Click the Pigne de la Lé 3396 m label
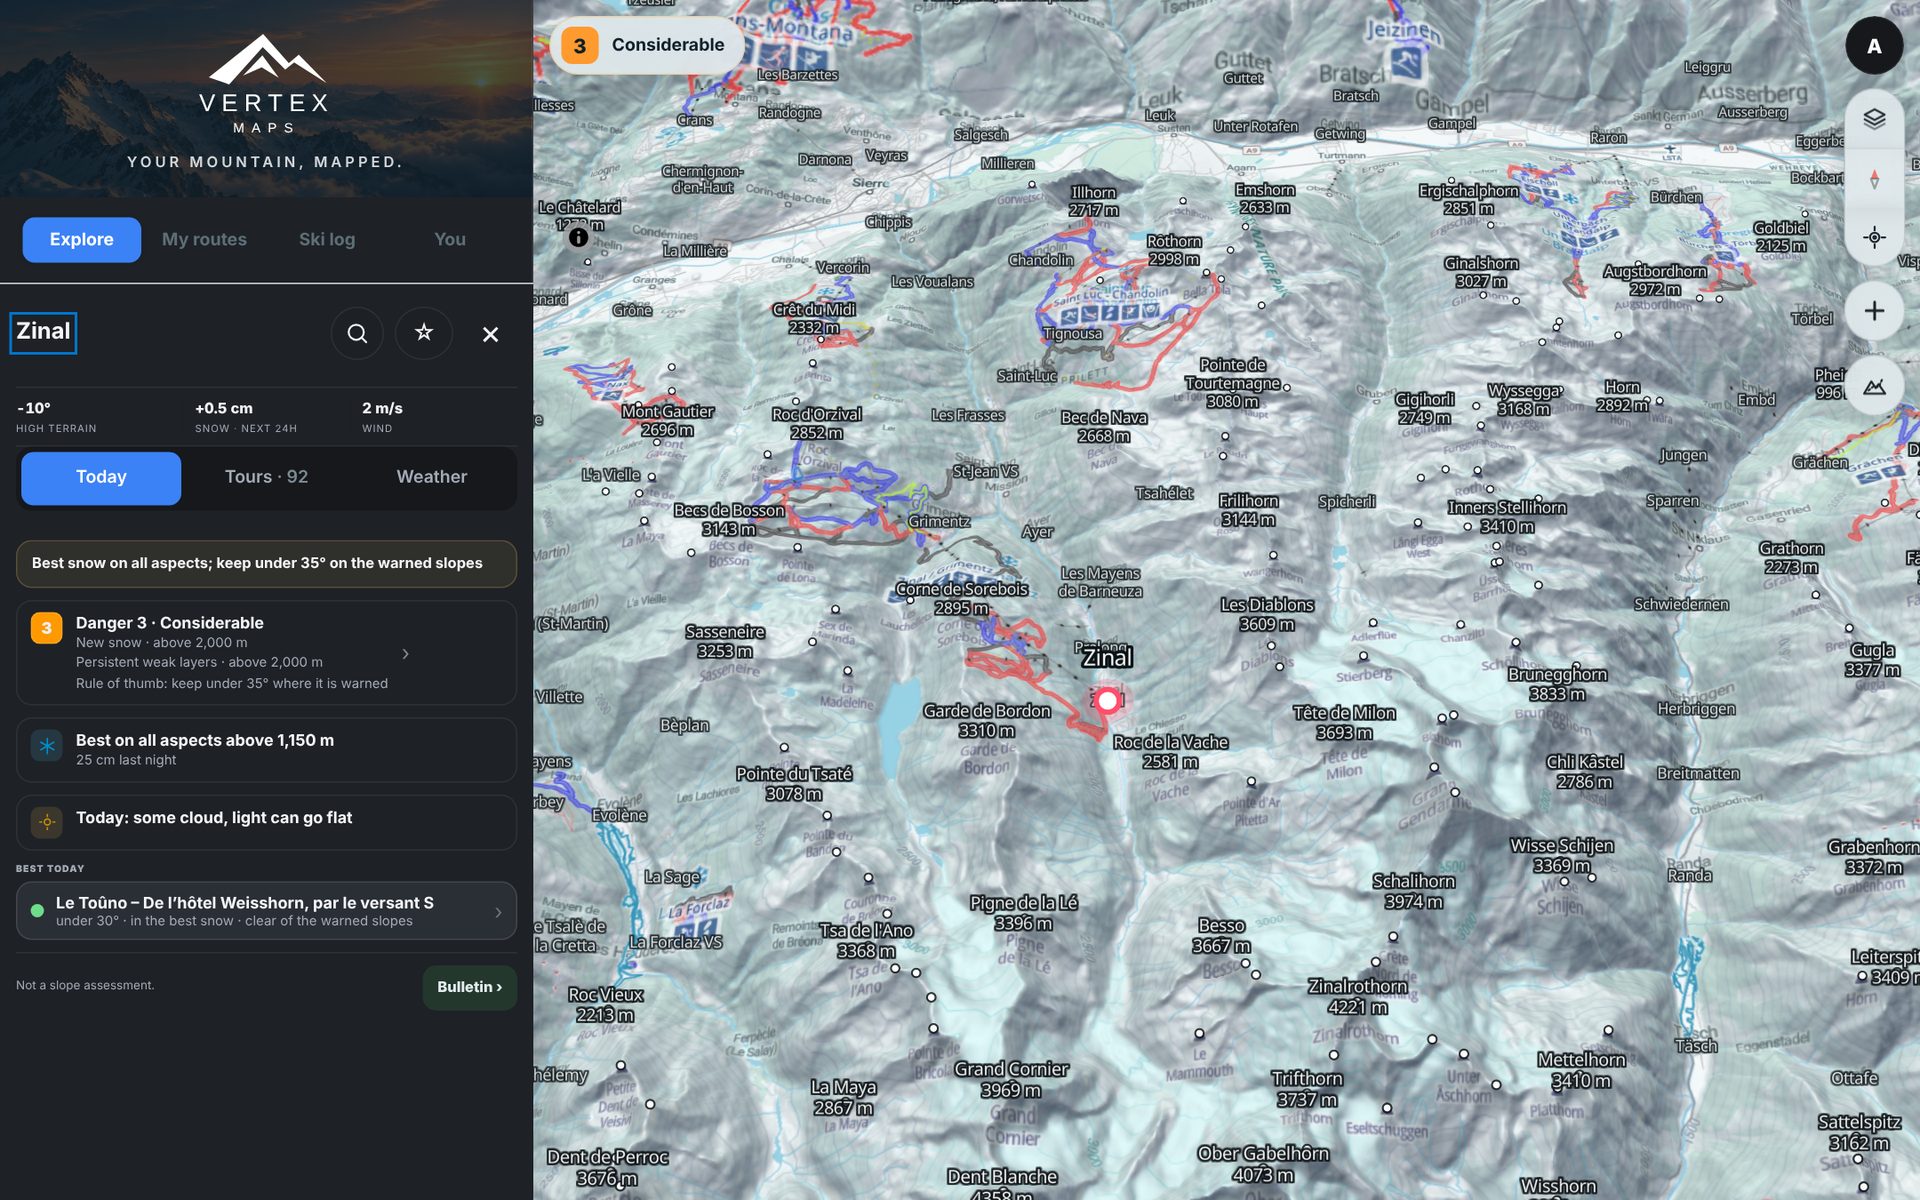 click(1023, 913)
